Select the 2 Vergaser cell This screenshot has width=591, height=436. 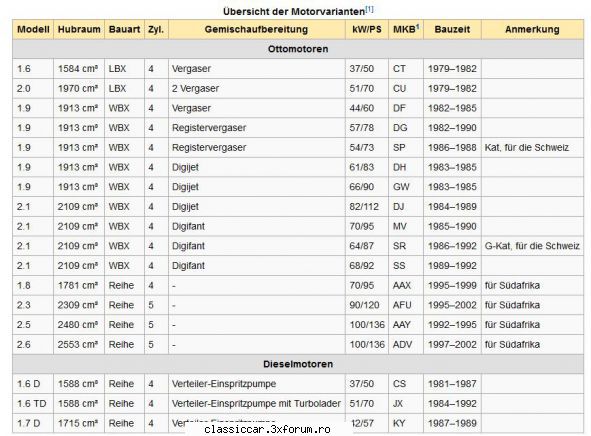click(x=256, y=89)
